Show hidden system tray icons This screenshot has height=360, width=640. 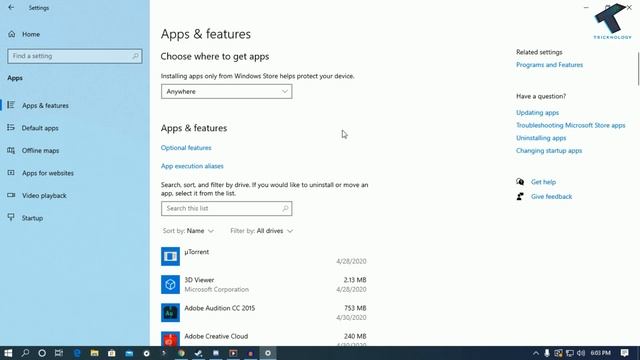pyautogui.click(x=536, y=353)
